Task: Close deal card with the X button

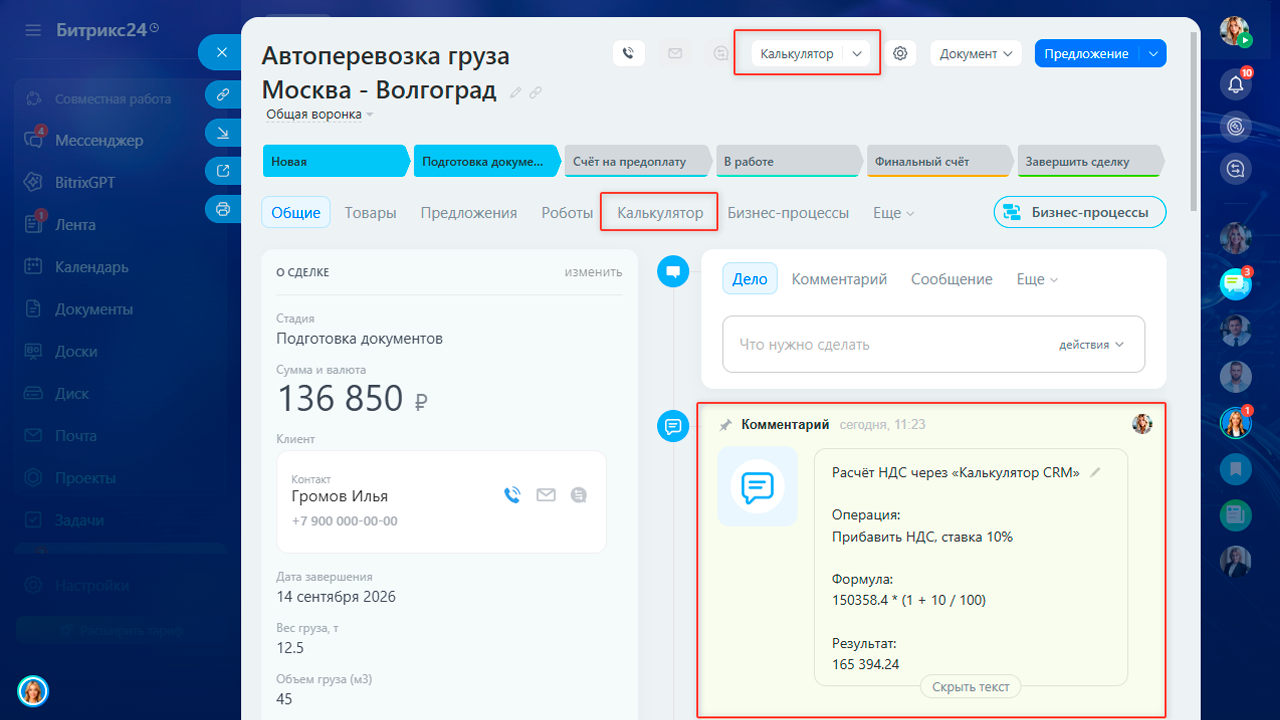Action: pyautogui.click(x=222, y=53)
